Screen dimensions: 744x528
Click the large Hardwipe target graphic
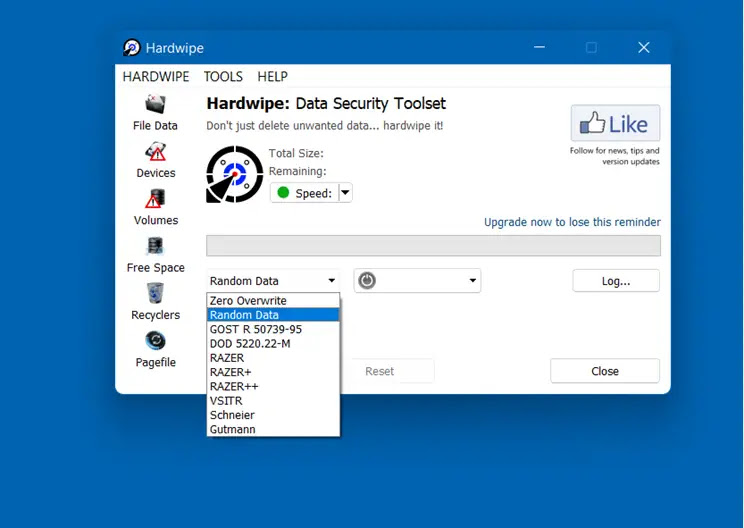[234, 174]
